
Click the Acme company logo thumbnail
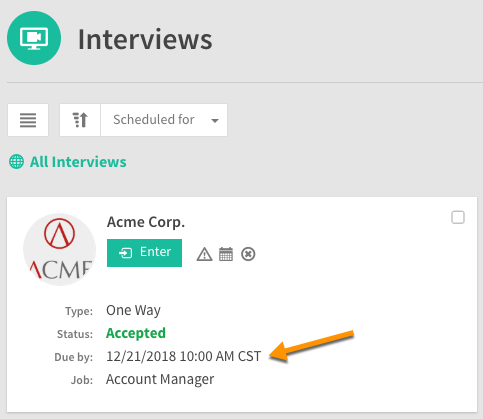(59, 249)
